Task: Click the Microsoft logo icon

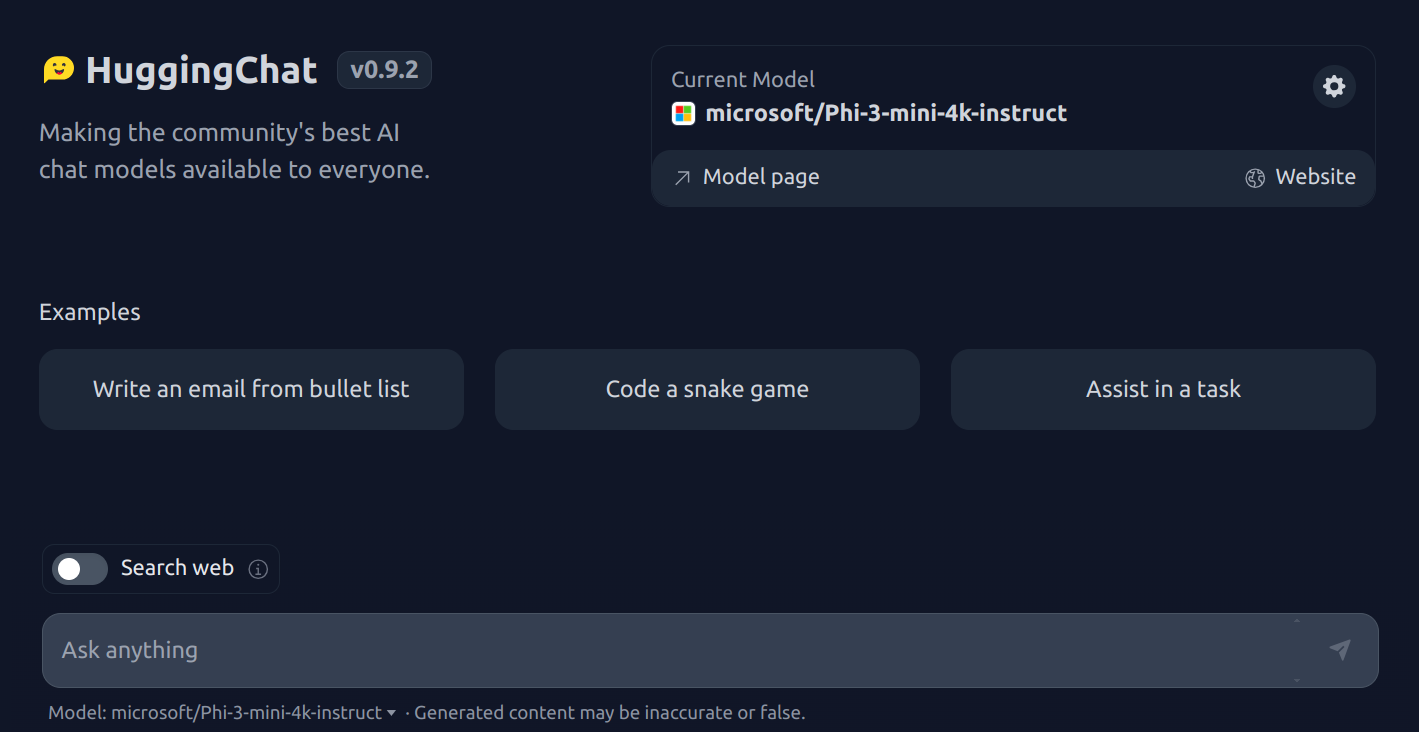Action: [x=683, y=113]
